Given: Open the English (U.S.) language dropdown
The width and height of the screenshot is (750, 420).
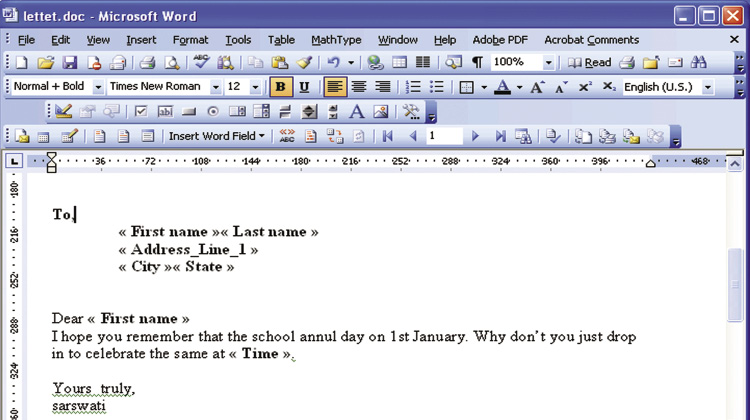Looking at the screenshot, I should click(x=708, y=87).
